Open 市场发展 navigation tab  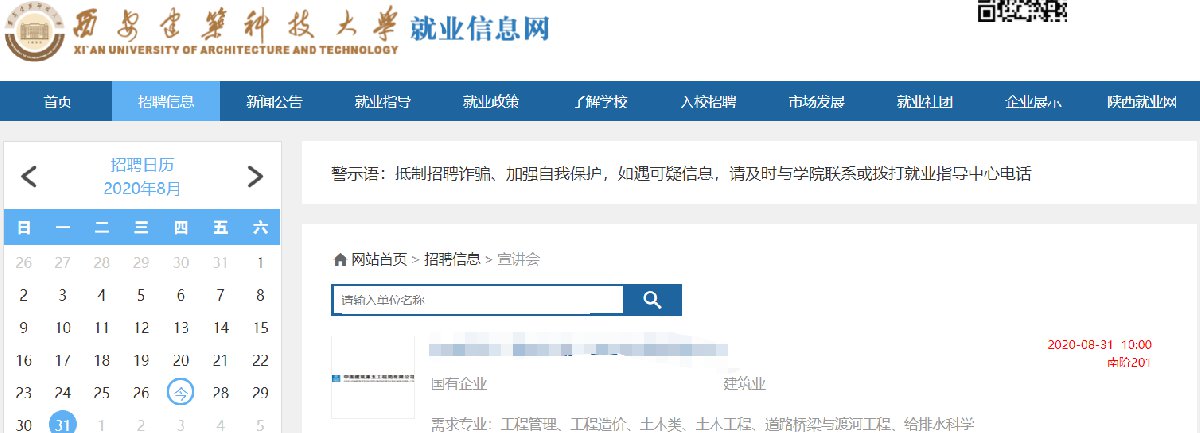816,102
